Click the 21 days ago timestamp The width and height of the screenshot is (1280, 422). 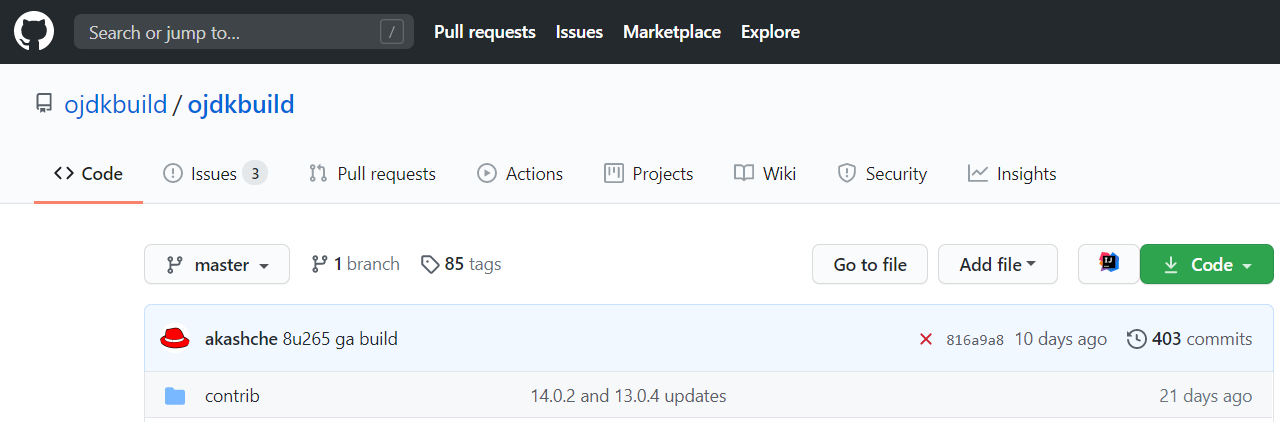point(1206,396)
